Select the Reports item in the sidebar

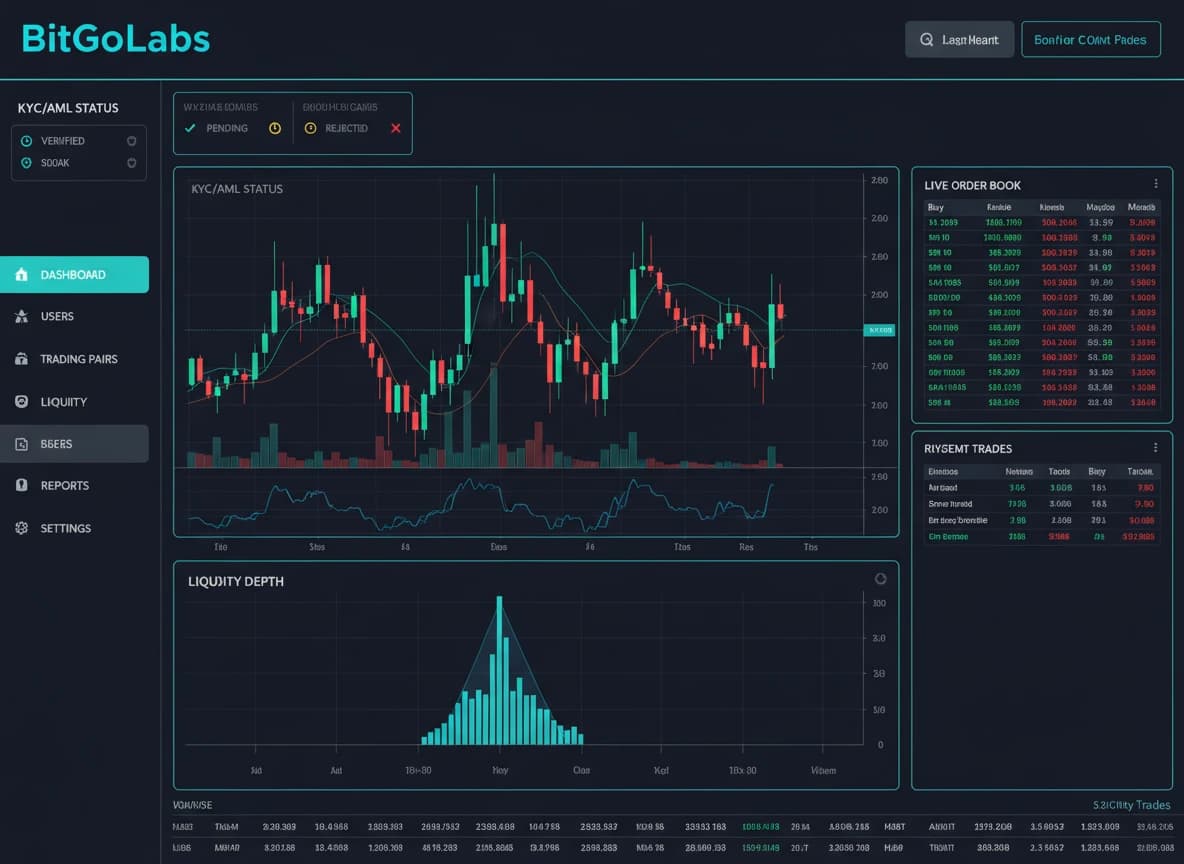tap(63, 485)
